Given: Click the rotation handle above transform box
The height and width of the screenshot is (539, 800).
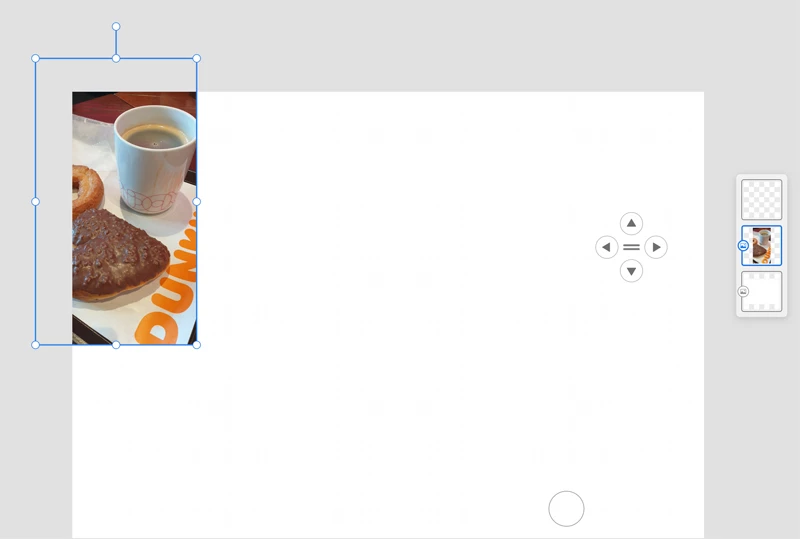Looking at the screenshot, I should (x=116, y=27).
